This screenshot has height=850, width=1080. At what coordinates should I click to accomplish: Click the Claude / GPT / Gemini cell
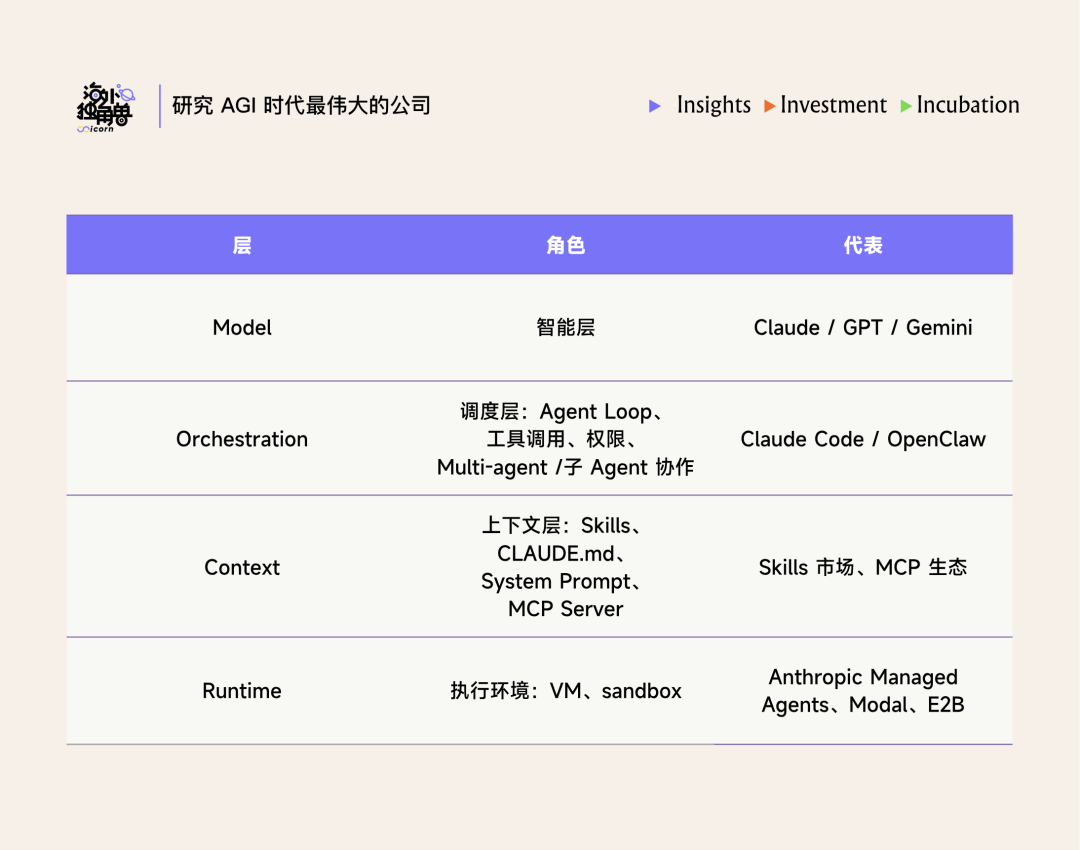(863, 328)
